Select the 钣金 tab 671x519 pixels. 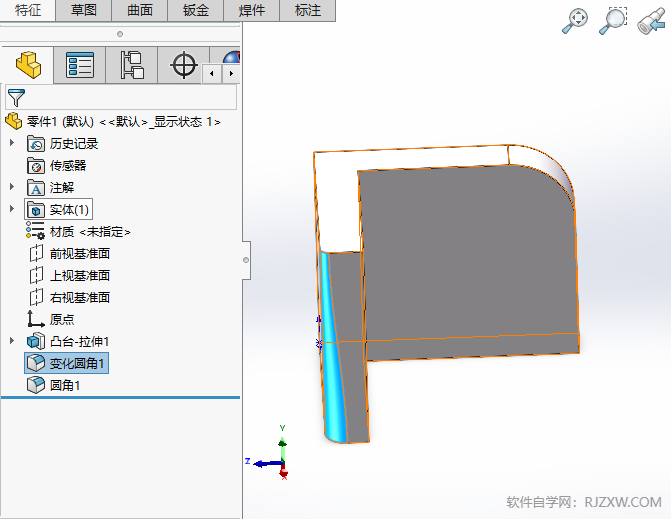pos(196,10)
